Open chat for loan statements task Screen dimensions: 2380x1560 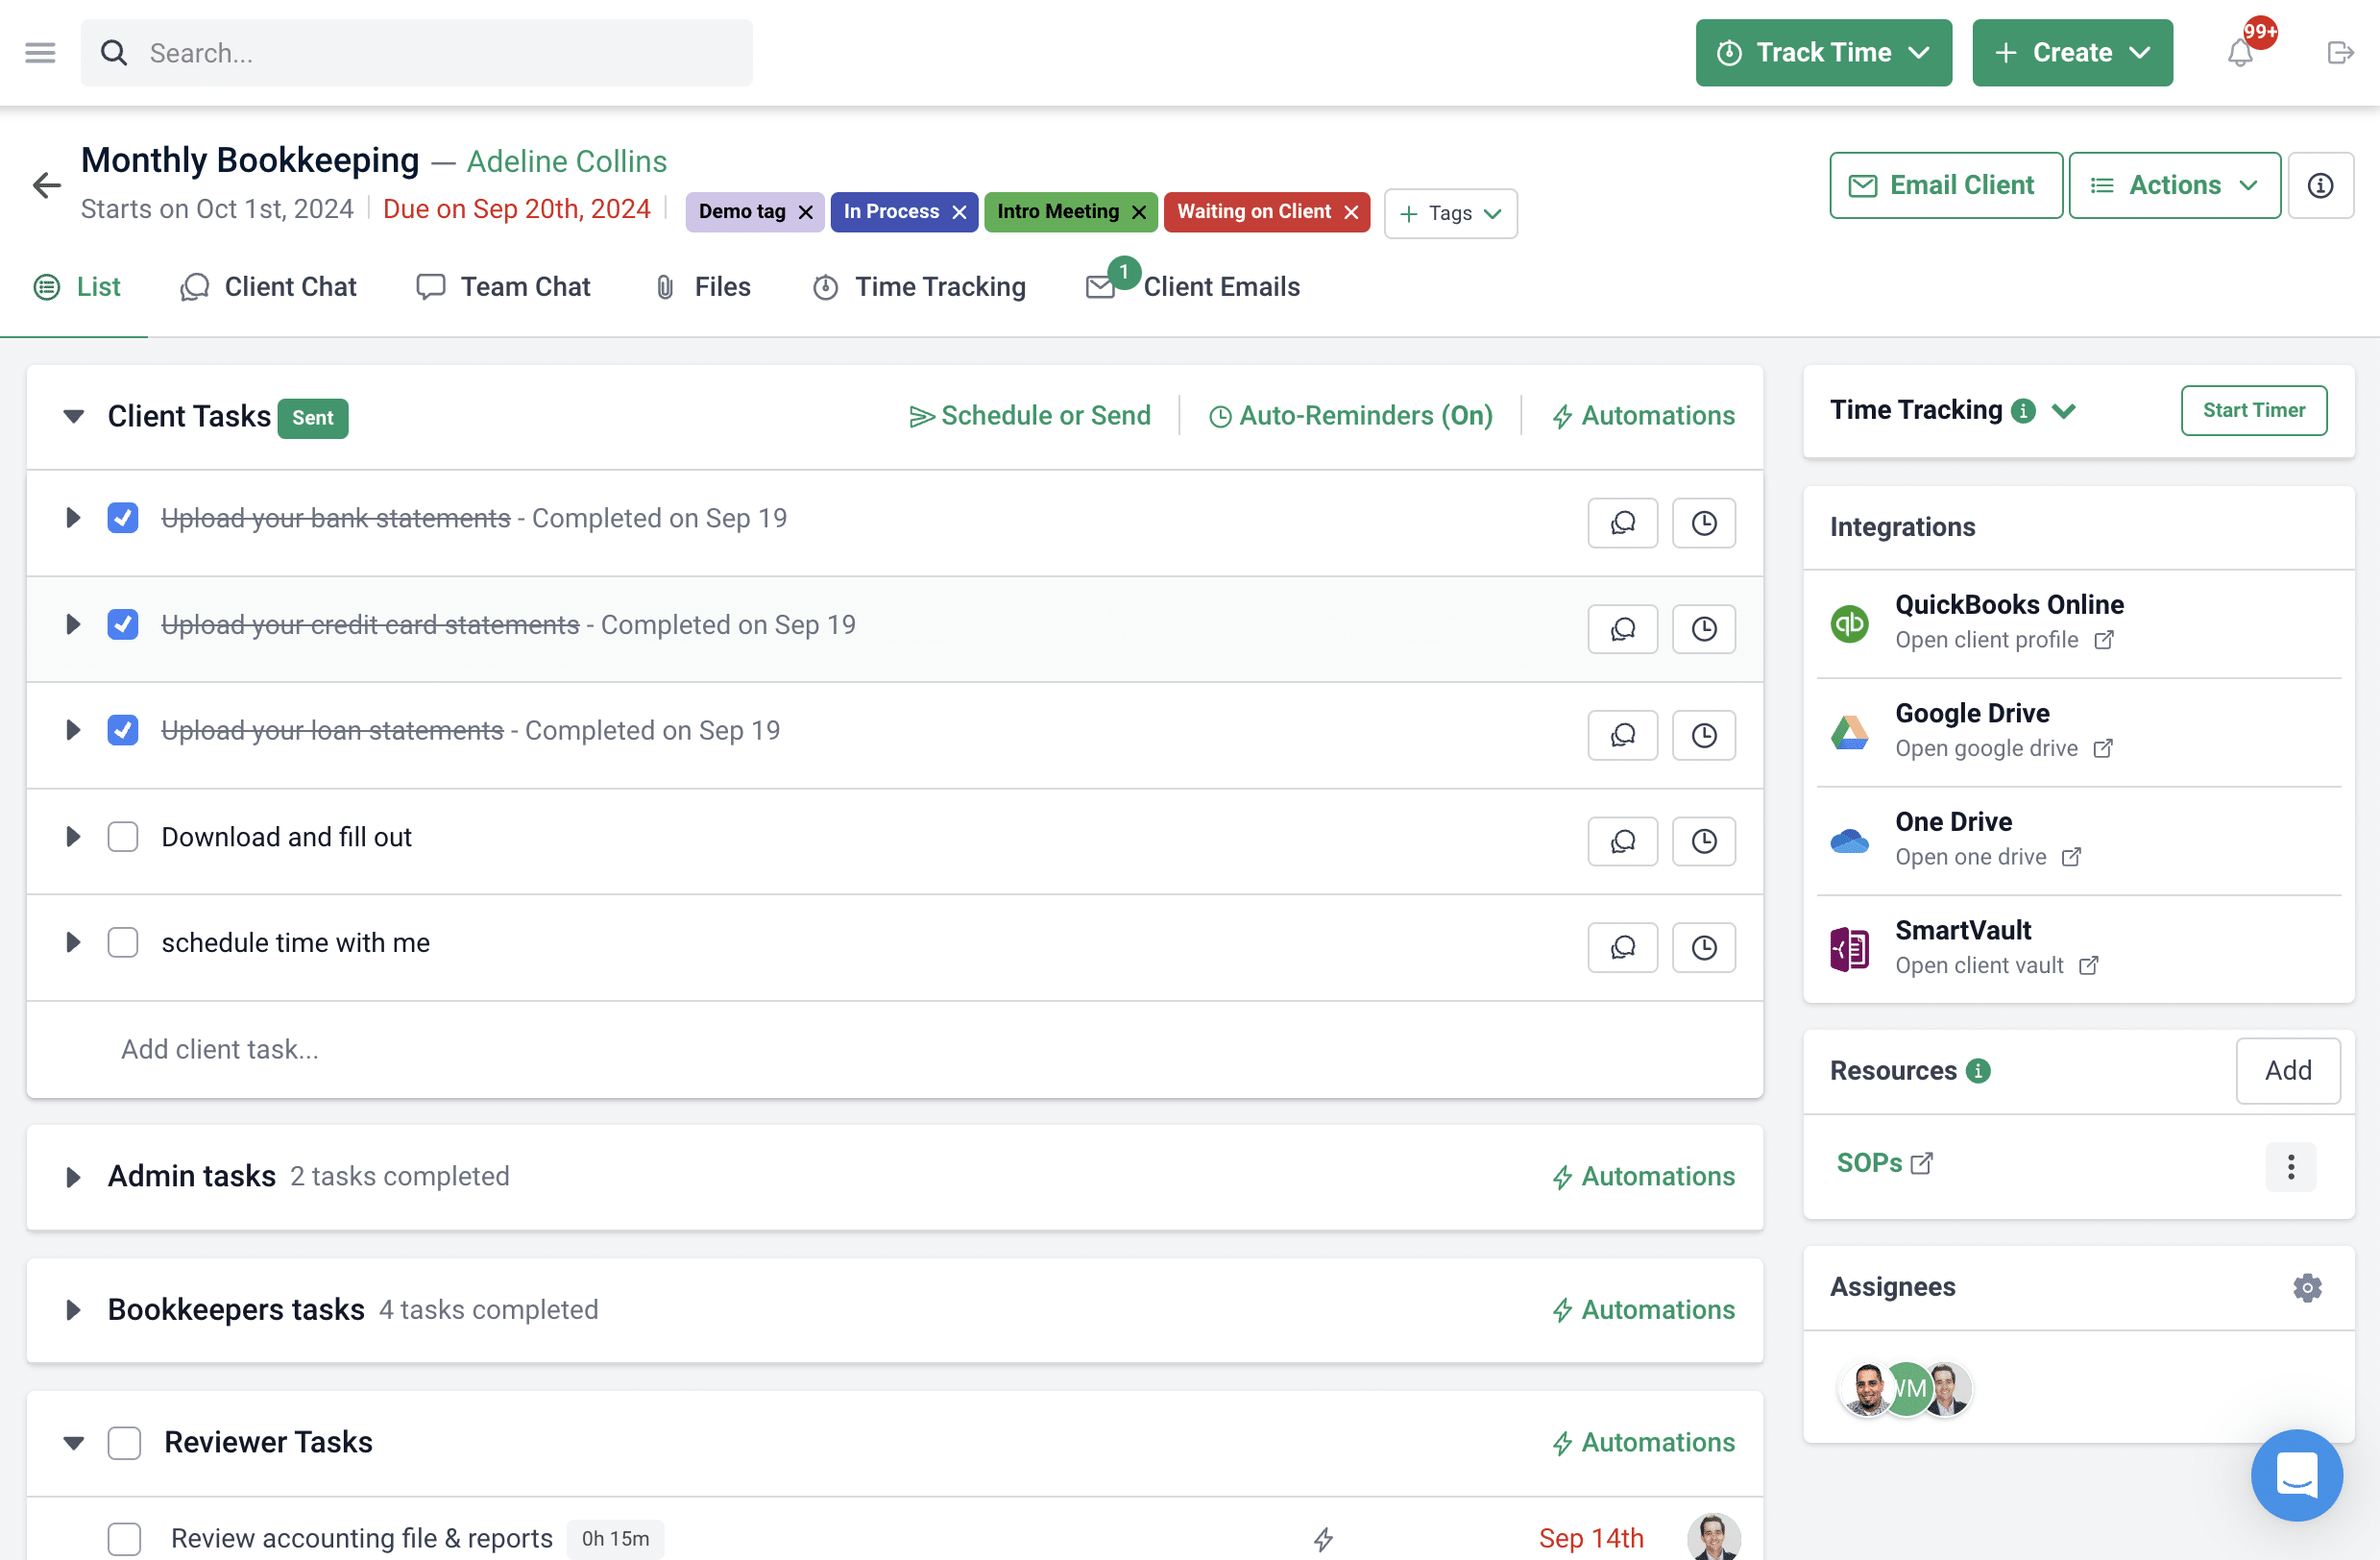1622,735
